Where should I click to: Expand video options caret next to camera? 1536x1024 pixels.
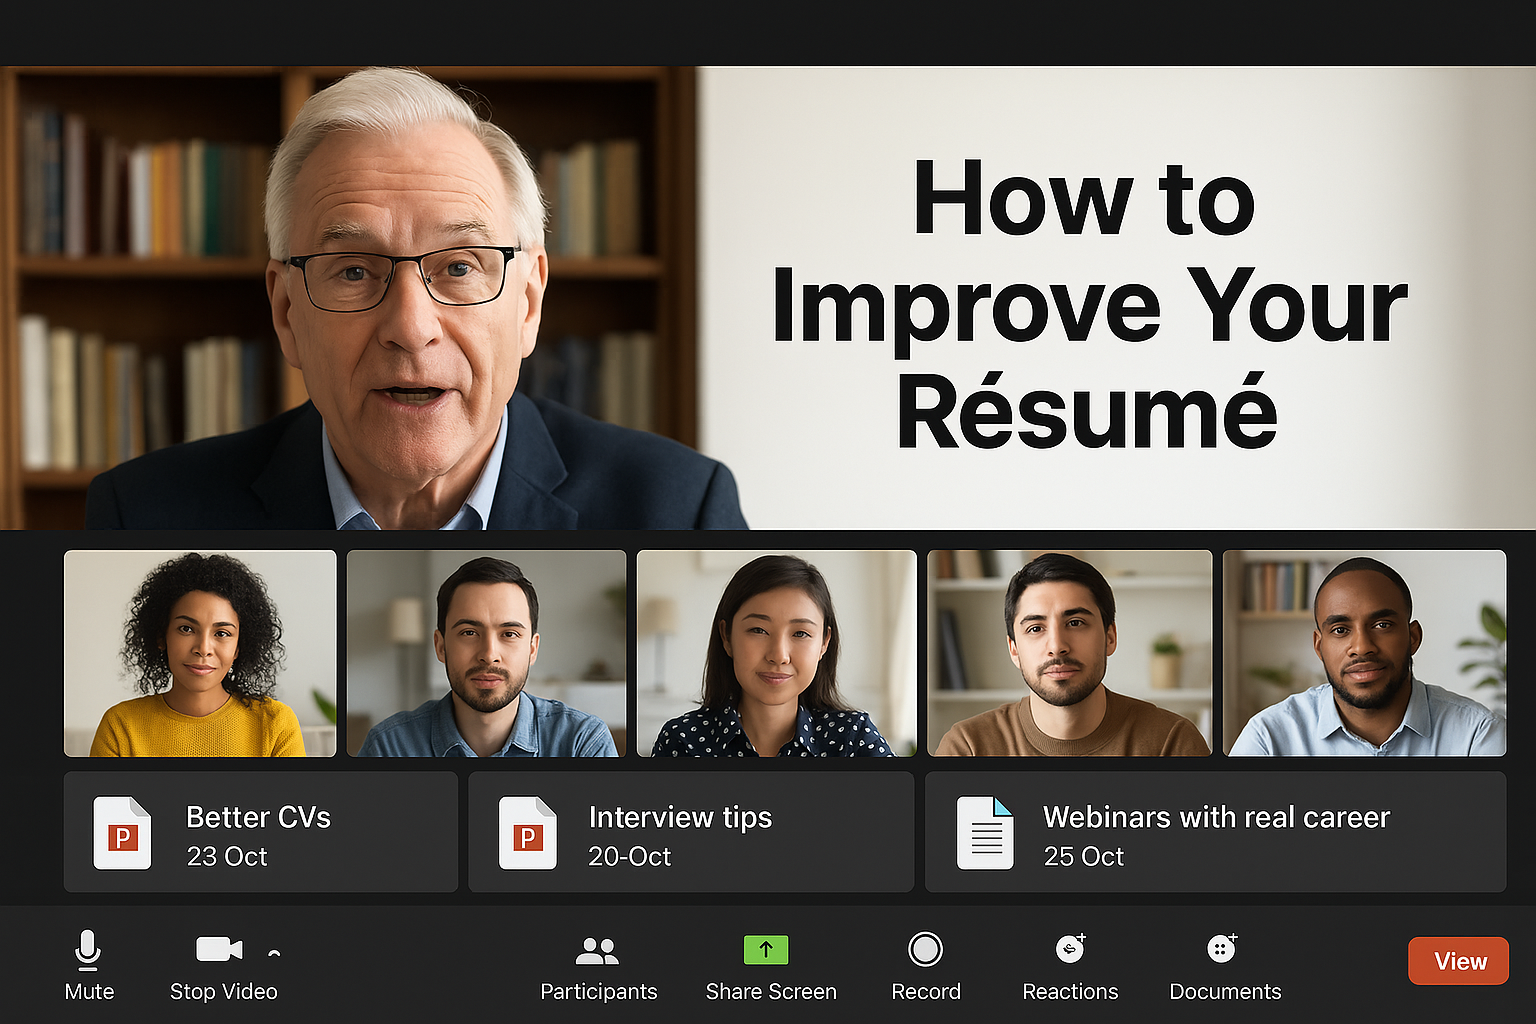click(x=274, y=952)
